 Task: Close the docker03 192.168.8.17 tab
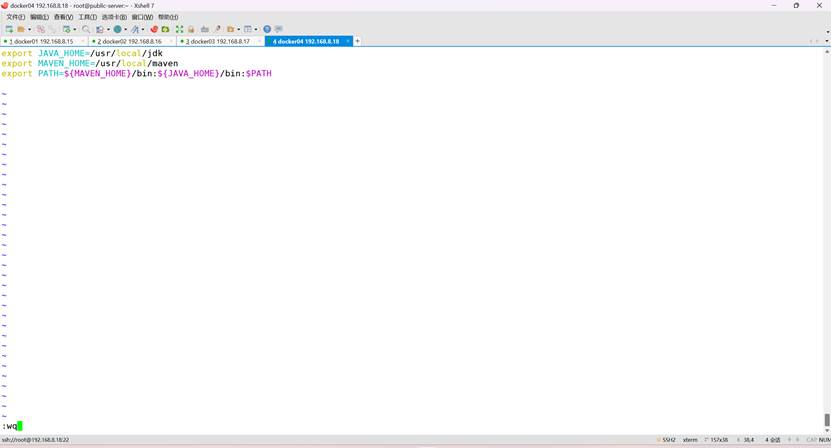pyautogui.click(x=259, y=41)
